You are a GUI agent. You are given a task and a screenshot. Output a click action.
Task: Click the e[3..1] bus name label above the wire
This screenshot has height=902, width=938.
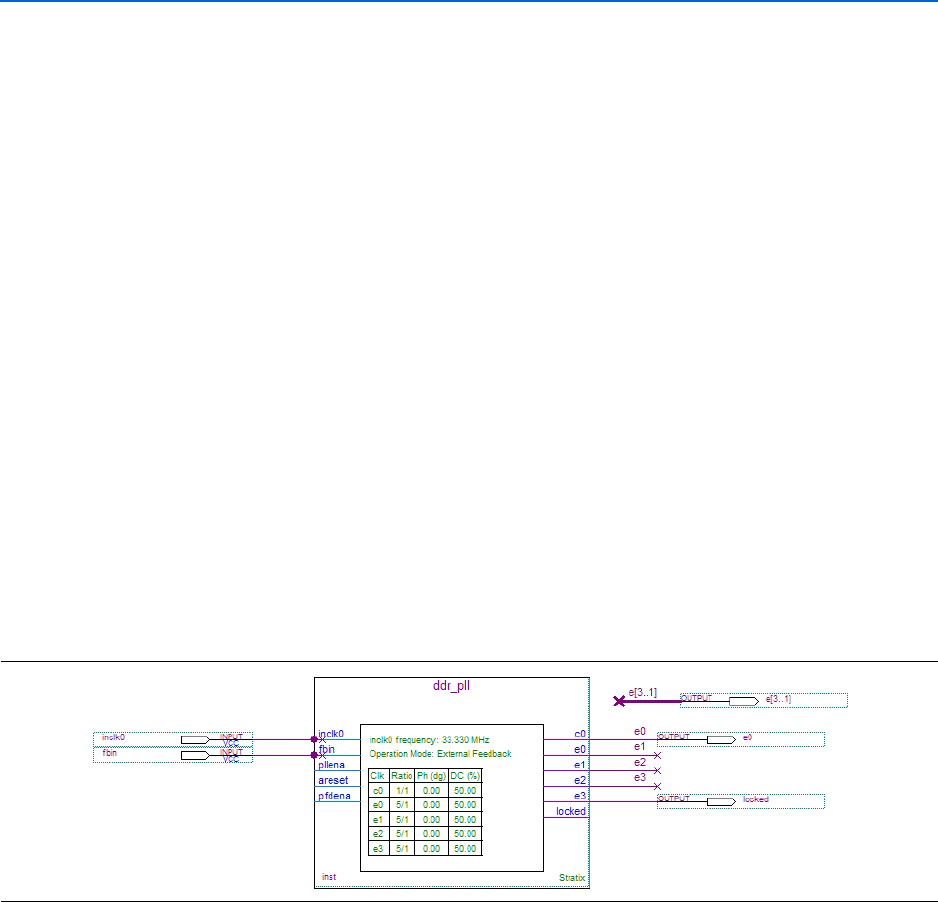642,693
